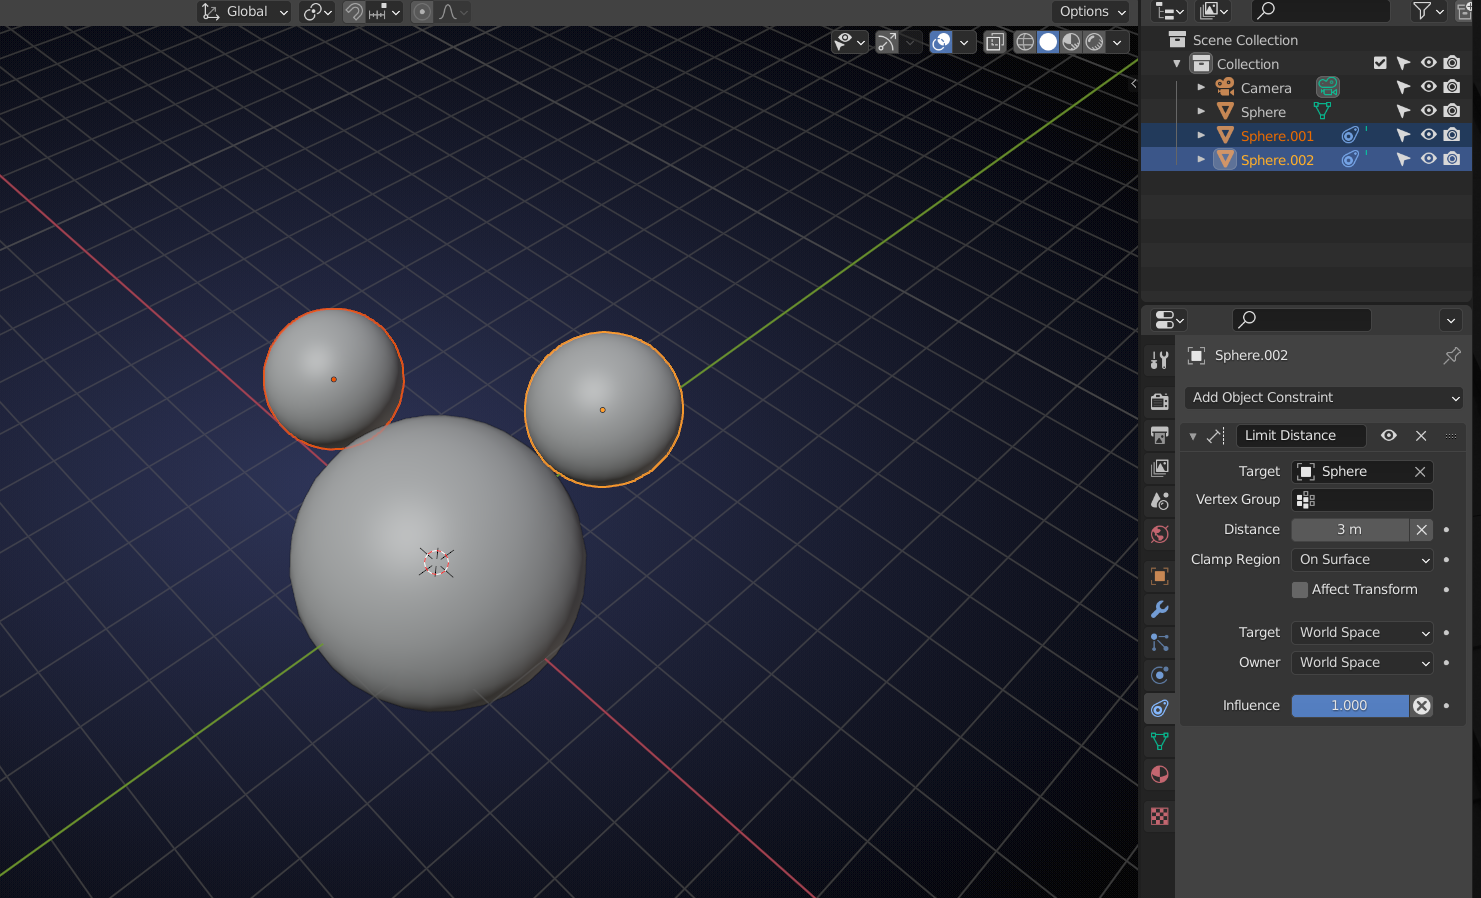Image resolution: width=1481 pixels, height=898 pixels.
Task: Collapse the Collection tree item
Action: click(x=1177, y=63)
